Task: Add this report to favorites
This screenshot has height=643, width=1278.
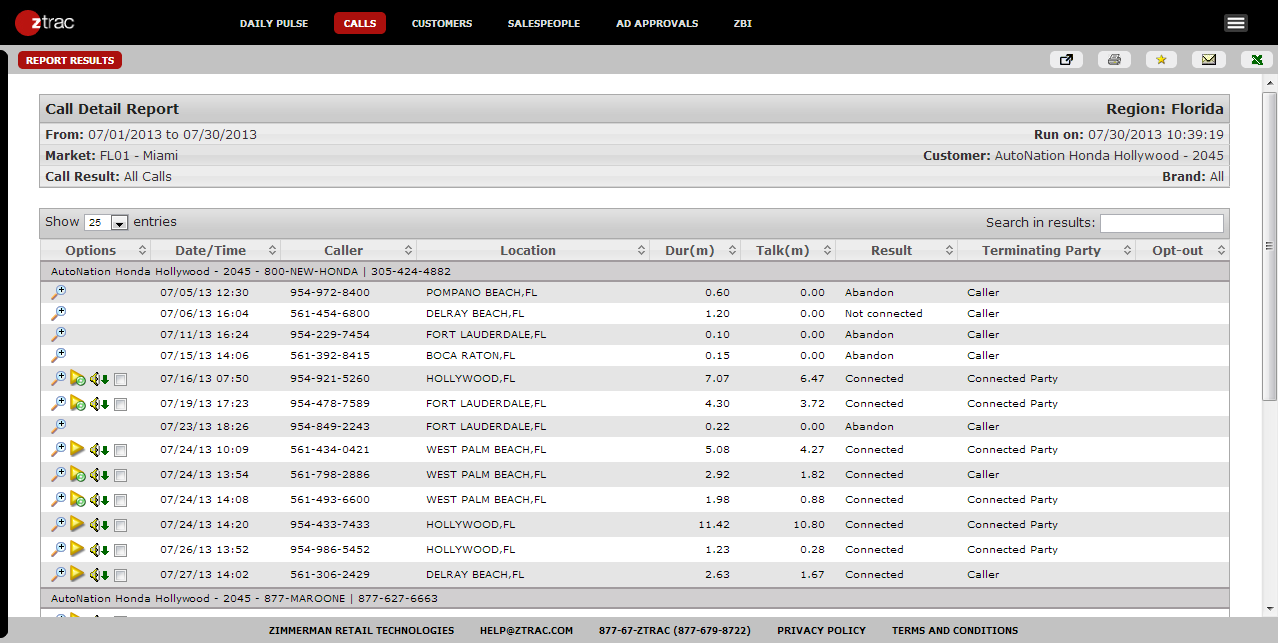Action: pyautogui.click(x=1161, y=60)
